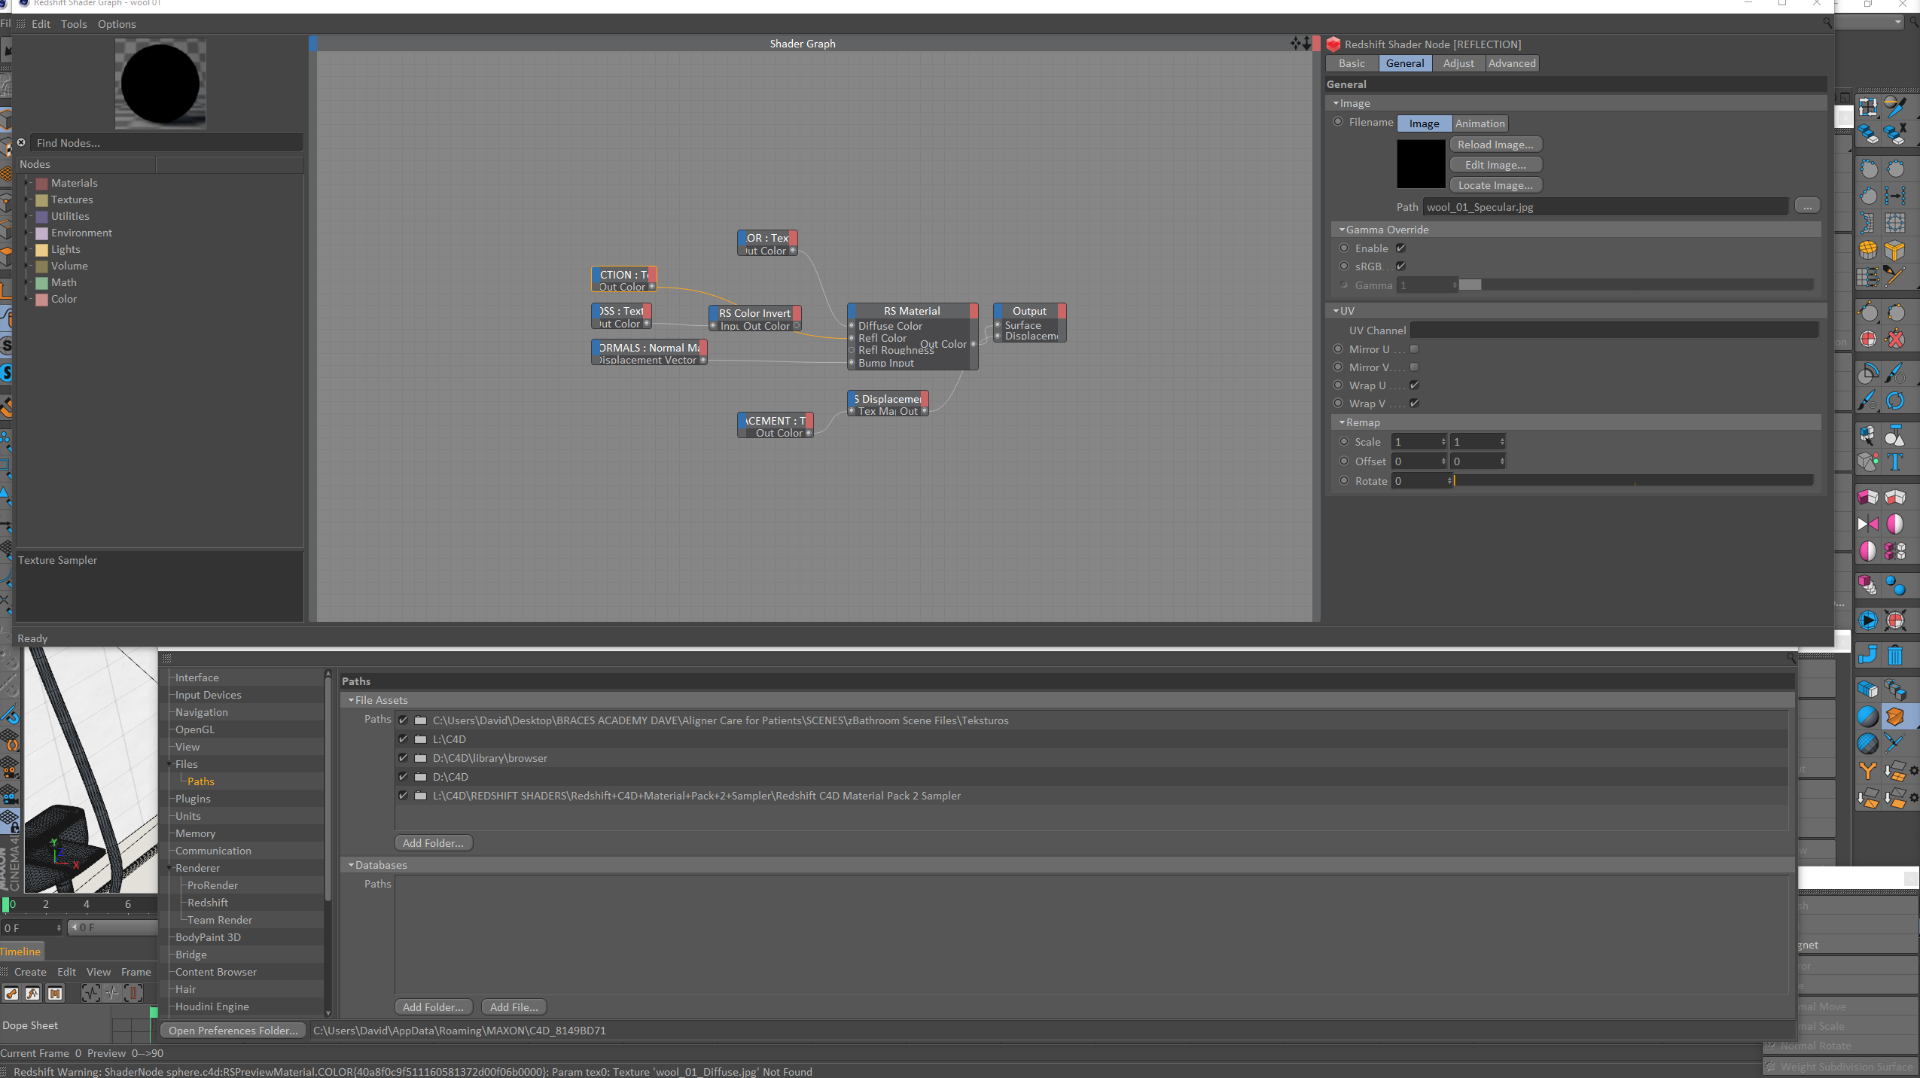Enable the Mirror U checkbox
Screen dimensions: 1920x1078
(1414, 349)
